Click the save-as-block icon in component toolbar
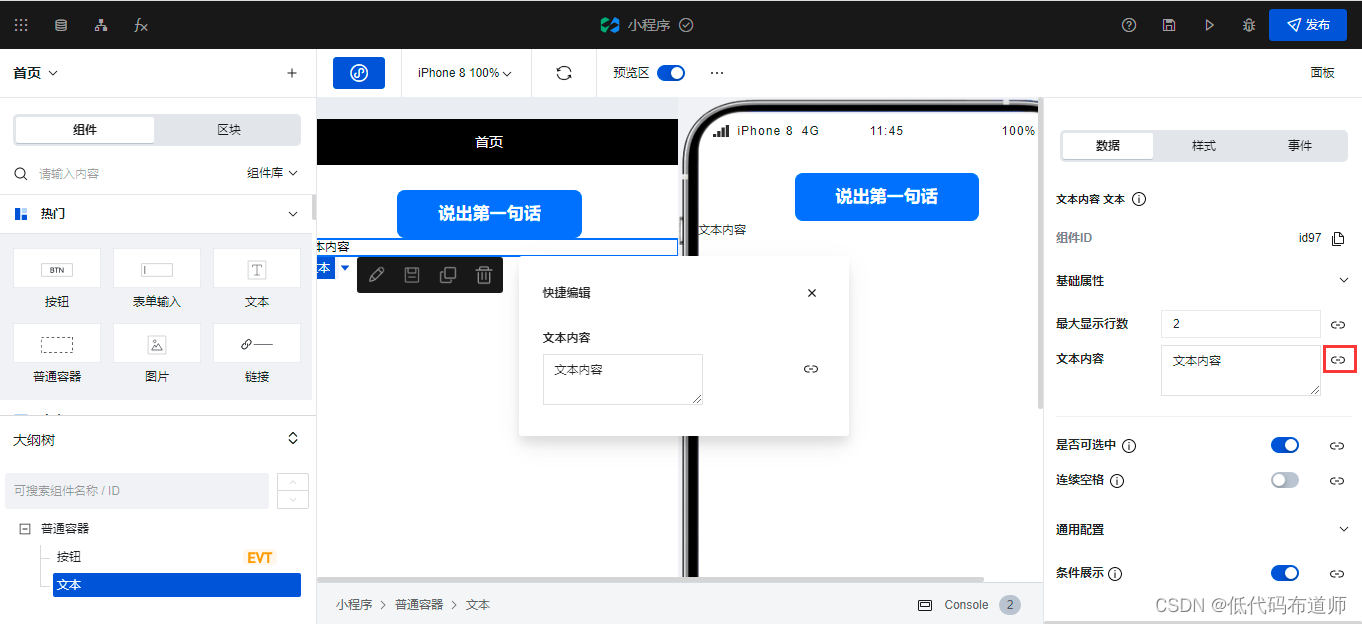The height and width of the screenshot is (624, 1362). pyautogui.click(x=412, y=274)
